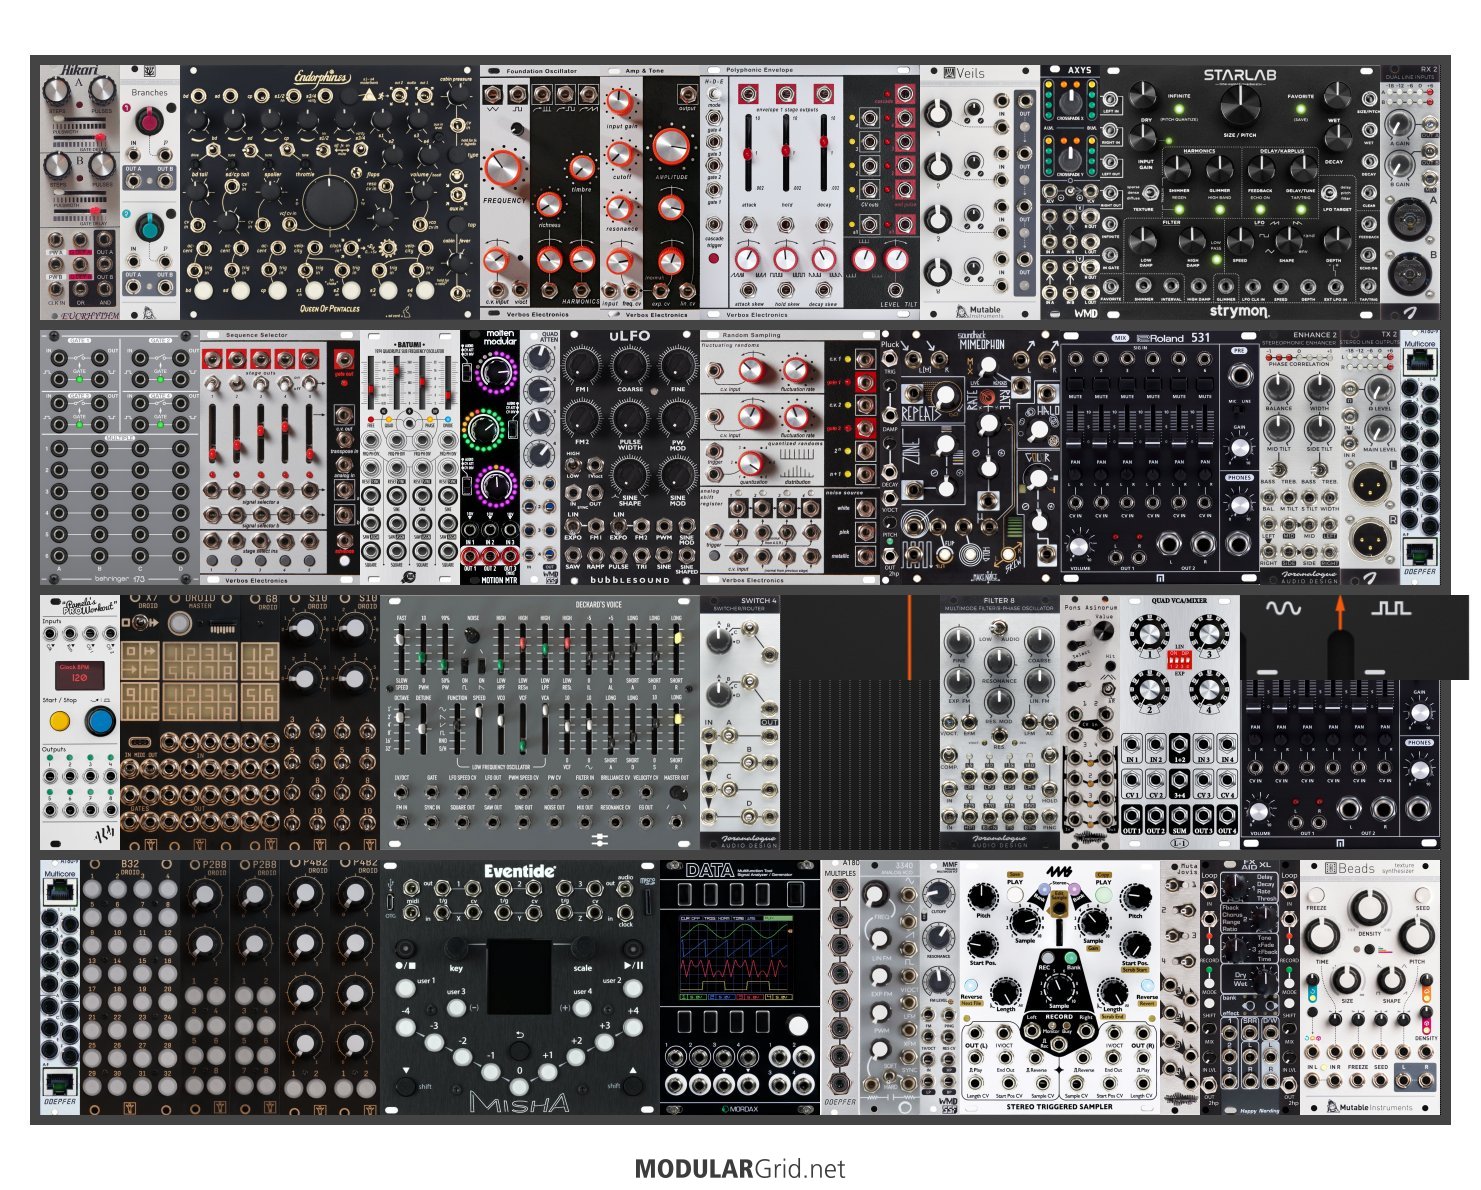Image resolution: width=1481 pixels, height=1190 pixels.
Task: Click the blue encoder on Pamela's PRO Workout
Action: [x=100, y=721]
